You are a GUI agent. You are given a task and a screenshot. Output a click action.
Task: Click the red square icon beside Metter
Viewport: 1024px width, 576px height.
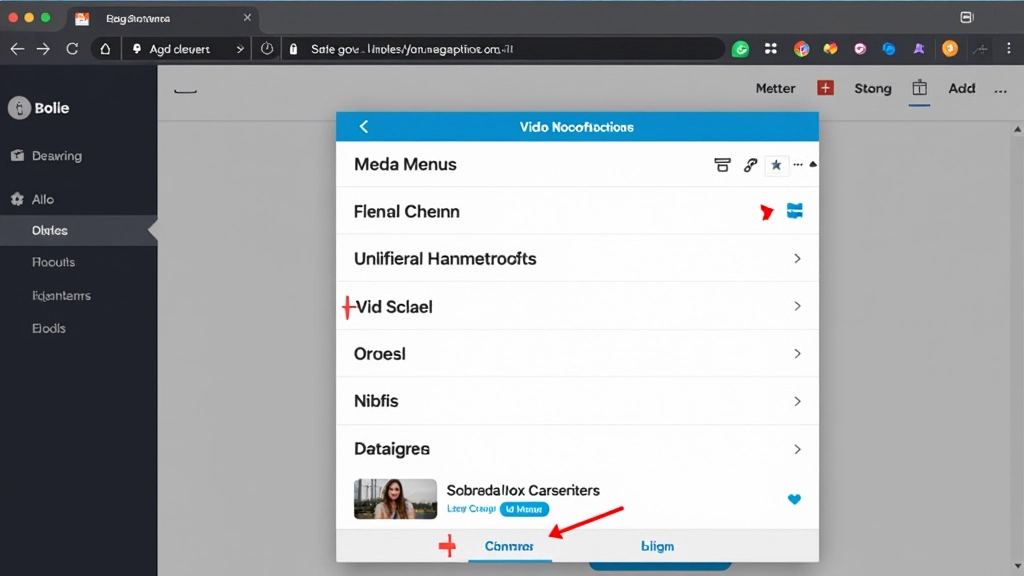click(x=826, y=88)
